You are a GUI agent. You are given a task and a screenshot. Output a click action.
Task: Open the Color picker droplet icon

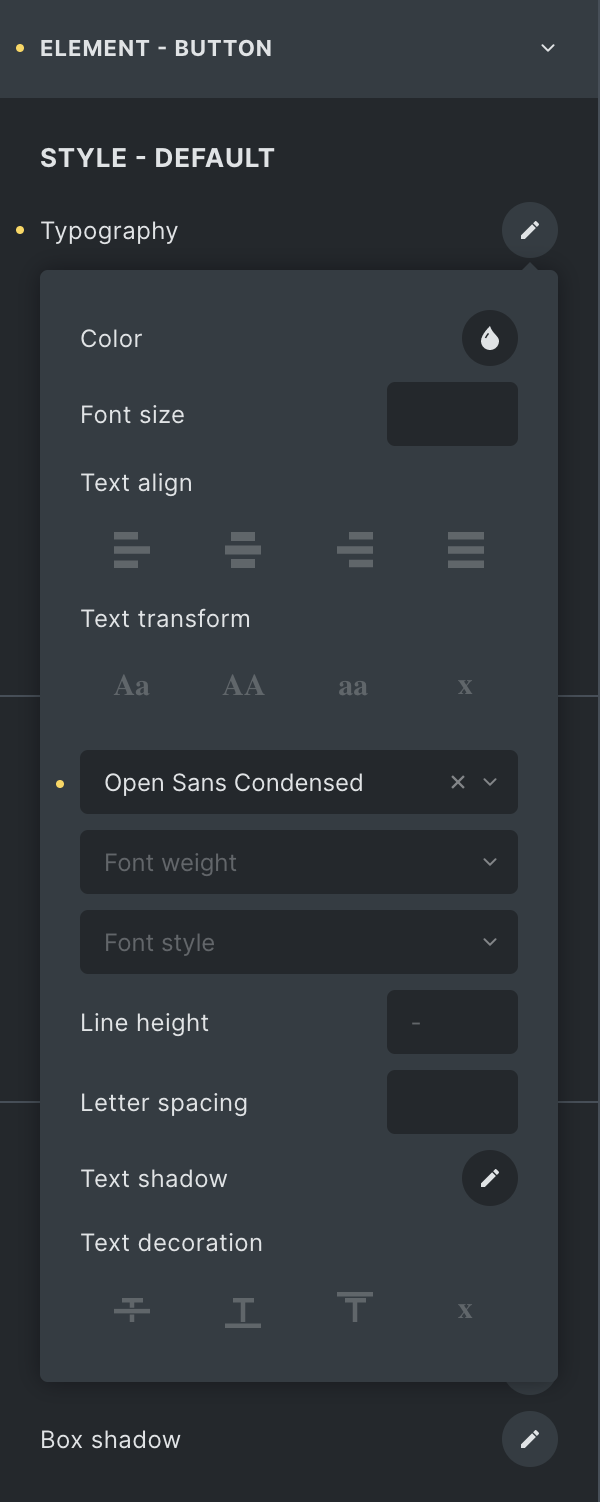pyautogui.click(x=490, y=338)
